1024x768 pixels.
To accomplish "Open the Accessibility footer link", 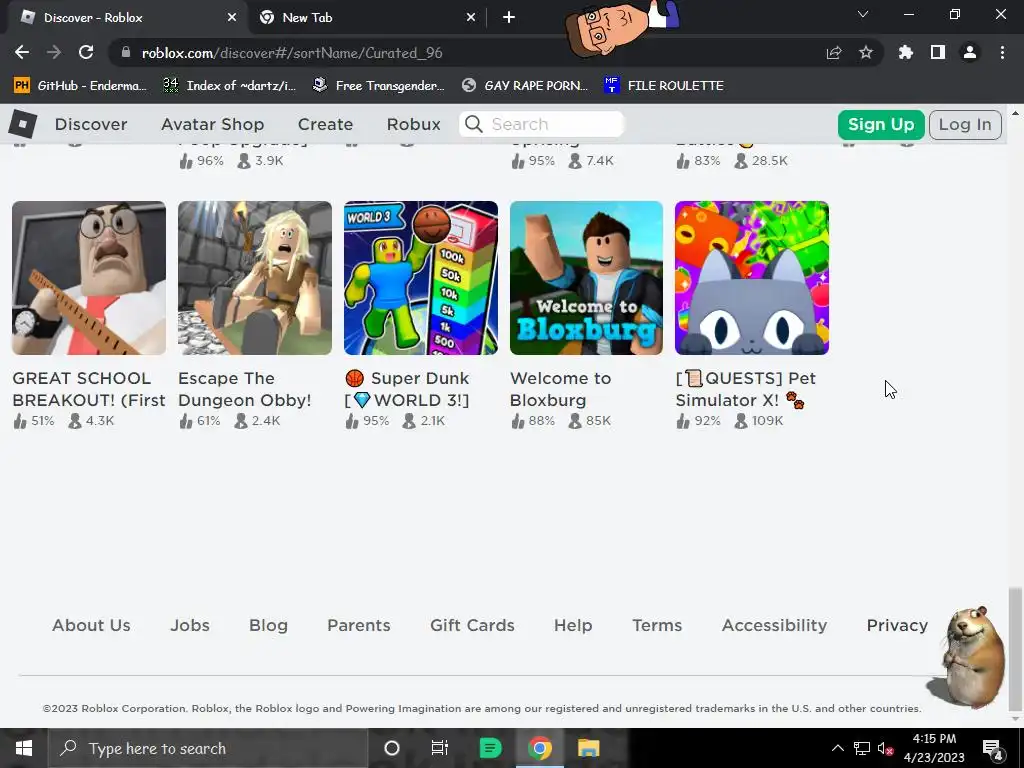I will (x=775, y=625).
